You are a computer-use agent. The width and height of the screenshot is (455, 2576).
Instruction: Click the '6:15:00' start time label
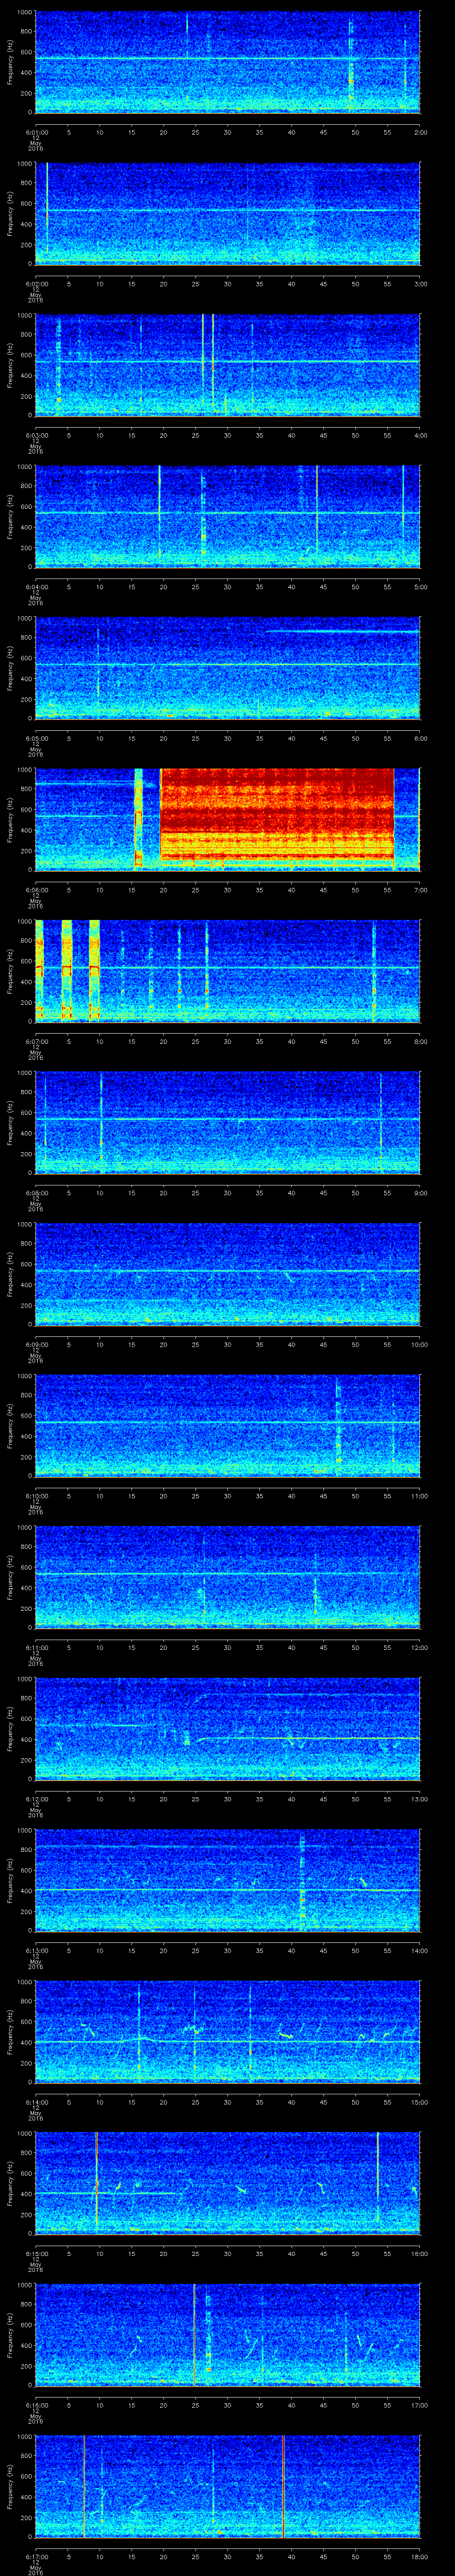pos(36,2253)
